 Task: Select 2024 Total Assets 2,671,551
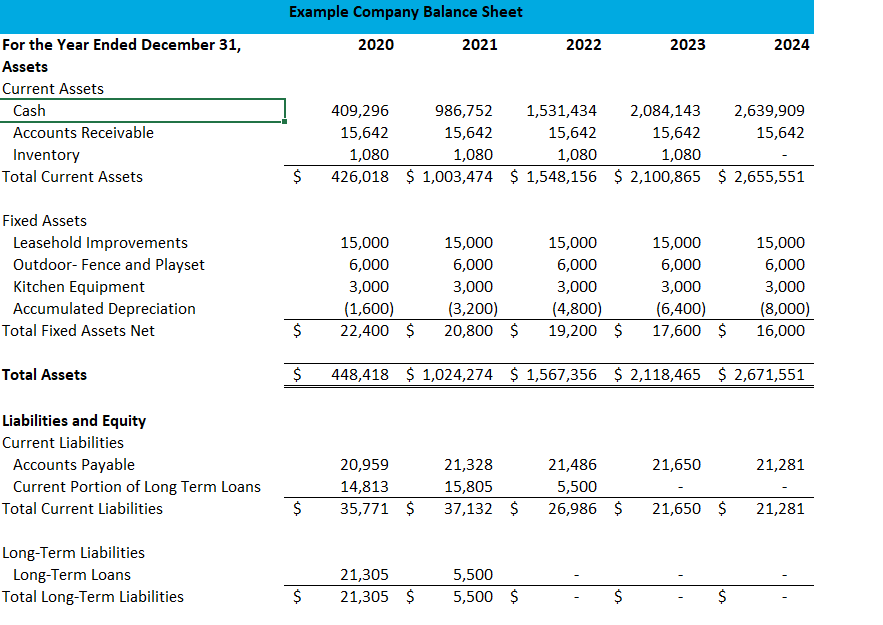[x=769, y=375]
